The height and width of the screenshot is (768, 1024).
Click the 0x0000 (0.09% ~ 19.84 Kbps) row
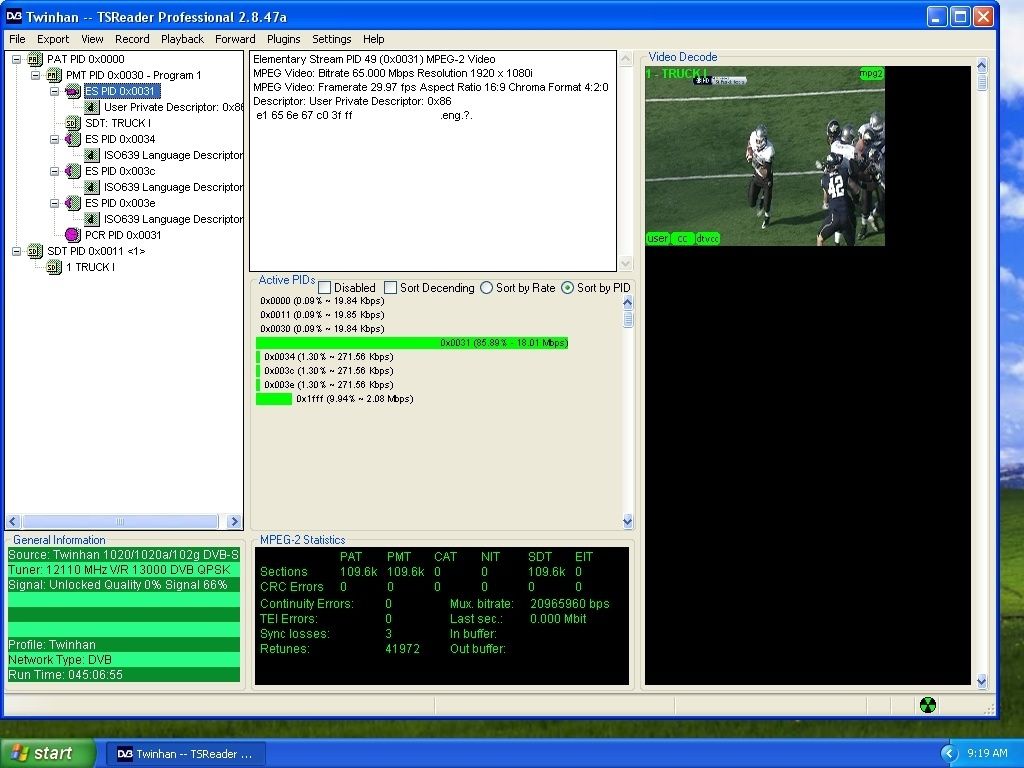point(322,301)
